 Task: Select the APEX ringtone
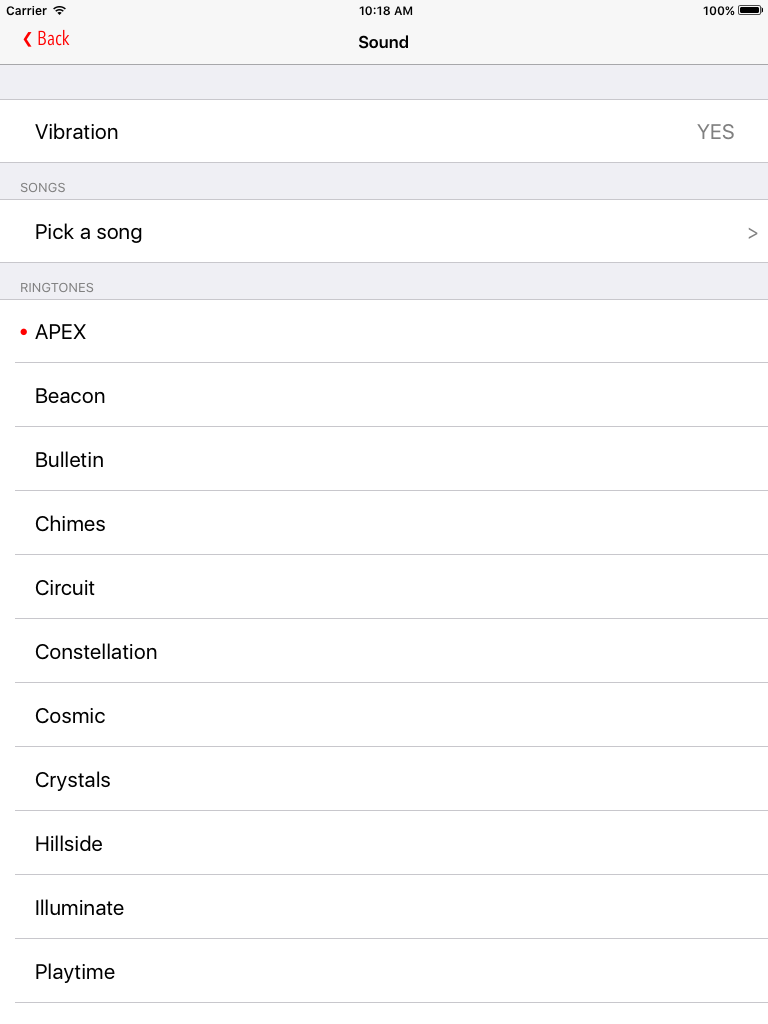tap(61, 332)
